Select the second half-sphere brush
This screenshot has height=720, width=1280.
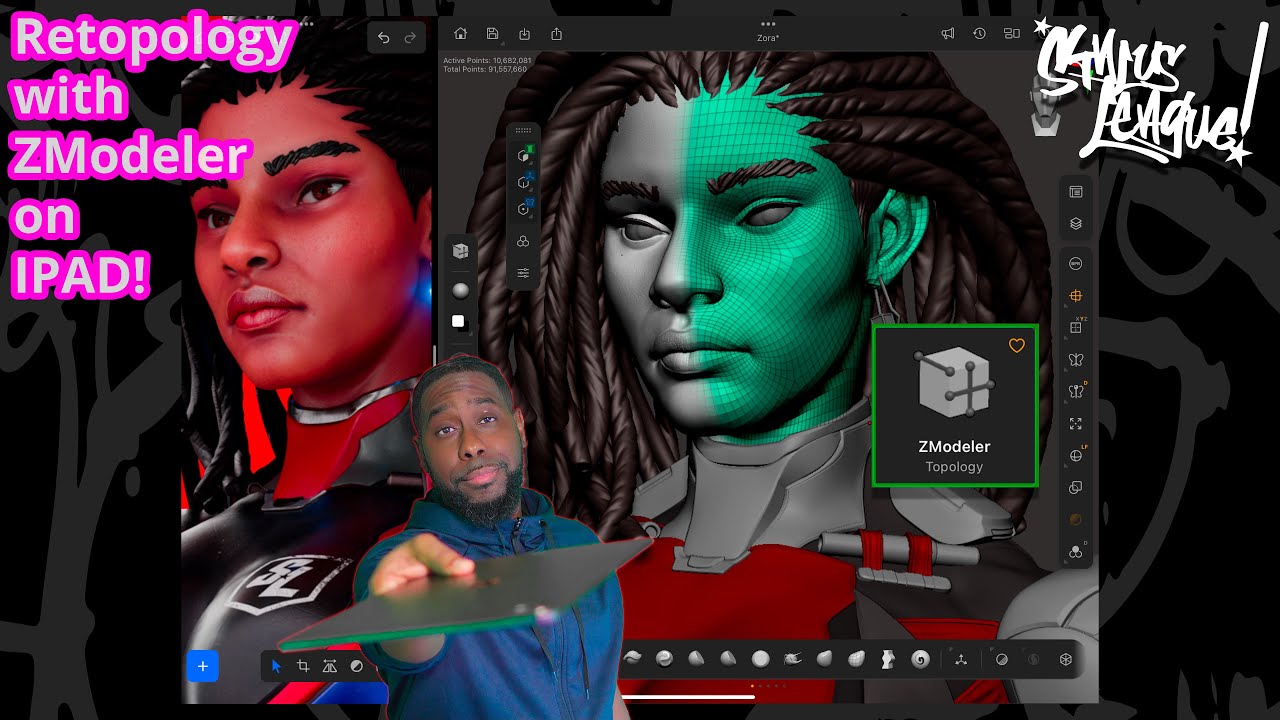tap(728, 658)
